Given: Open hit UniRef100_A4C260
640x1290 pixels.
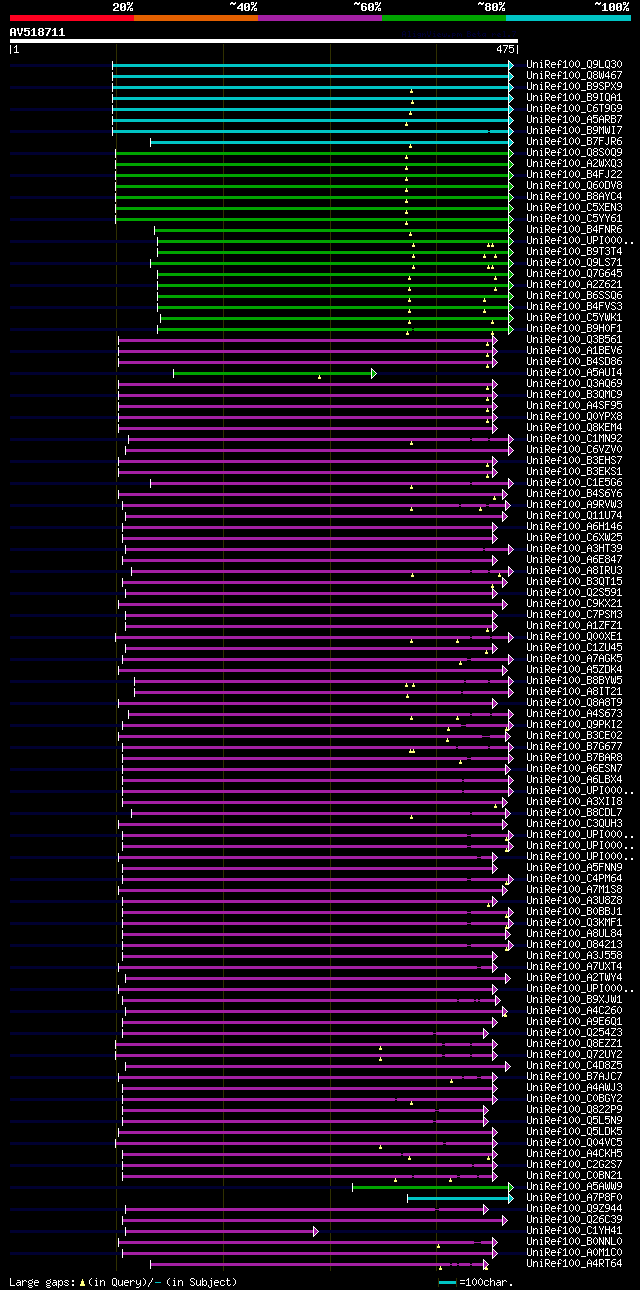Looking at the screenshot, I should (x=574, y=1011).
